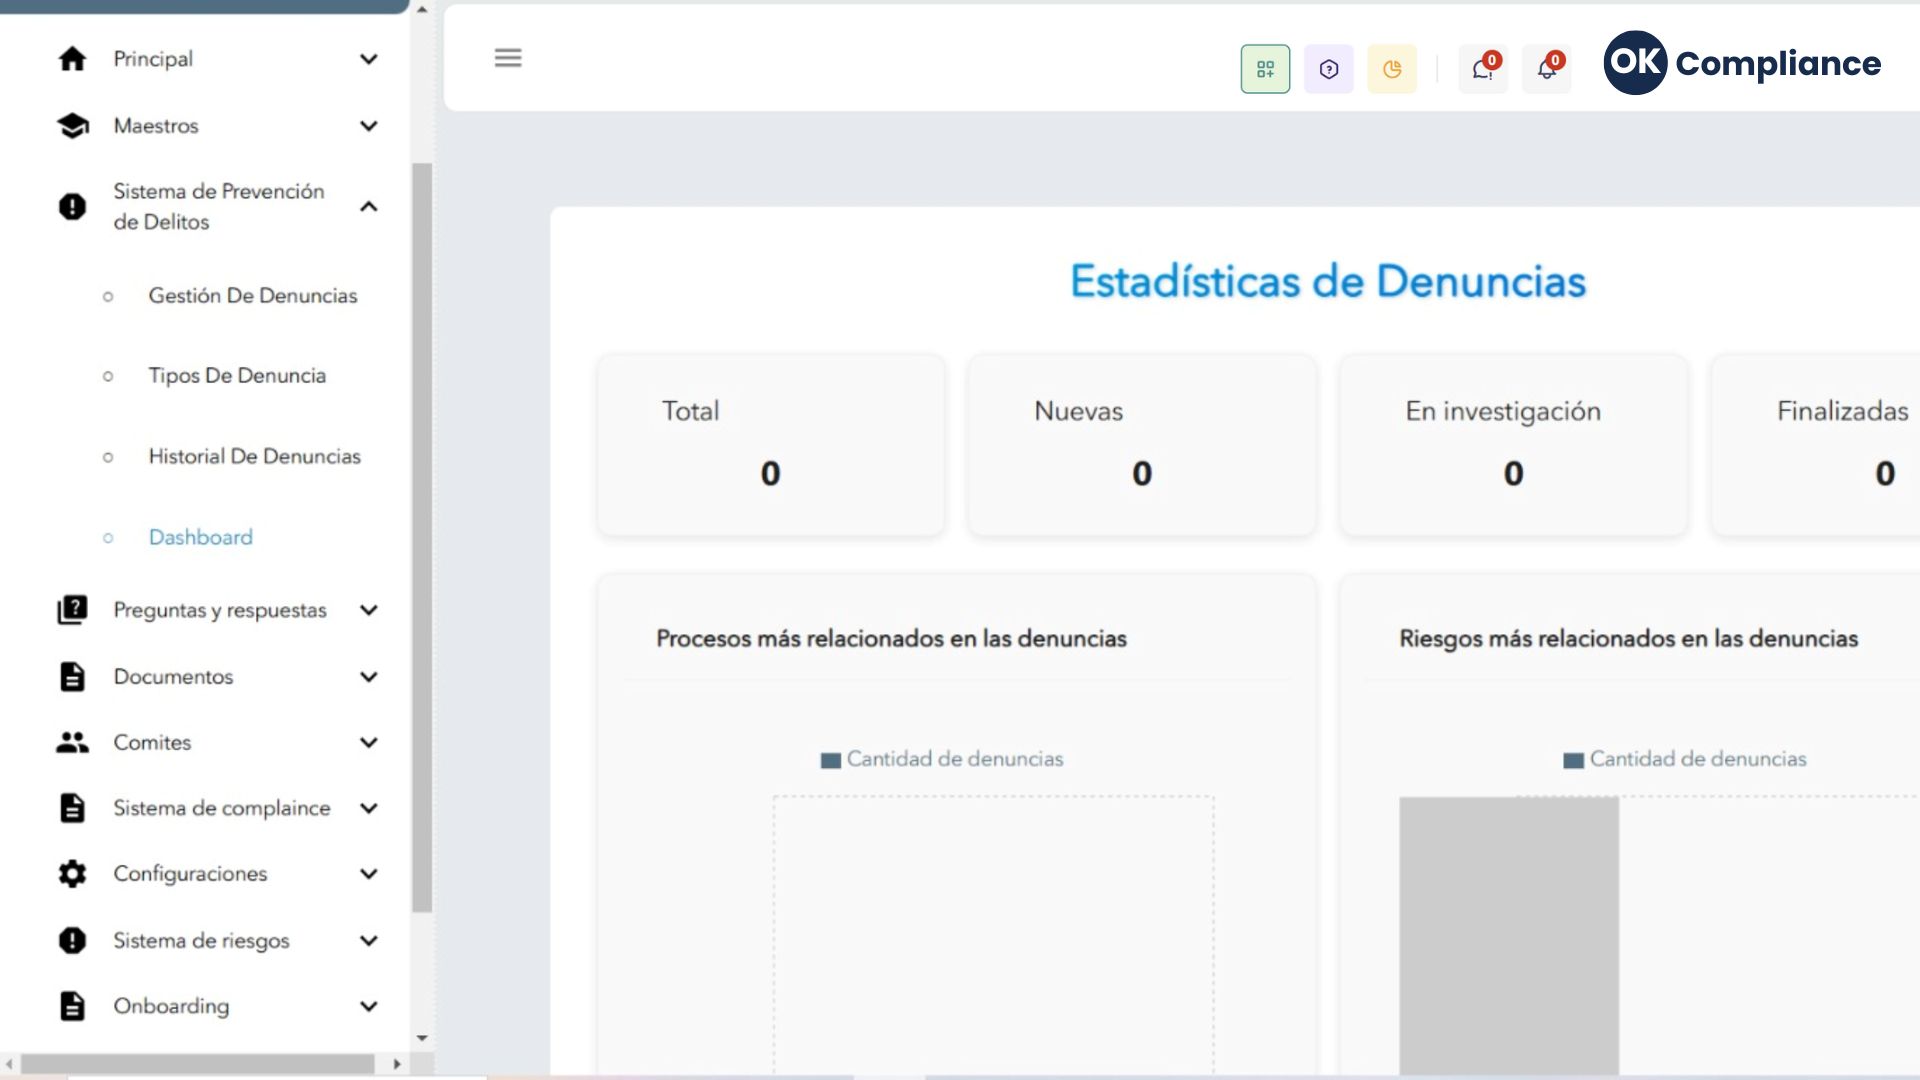Click the gray bar in Riesgos chart
This screenshot has width=1920, height=1080.
[1508, 936]
